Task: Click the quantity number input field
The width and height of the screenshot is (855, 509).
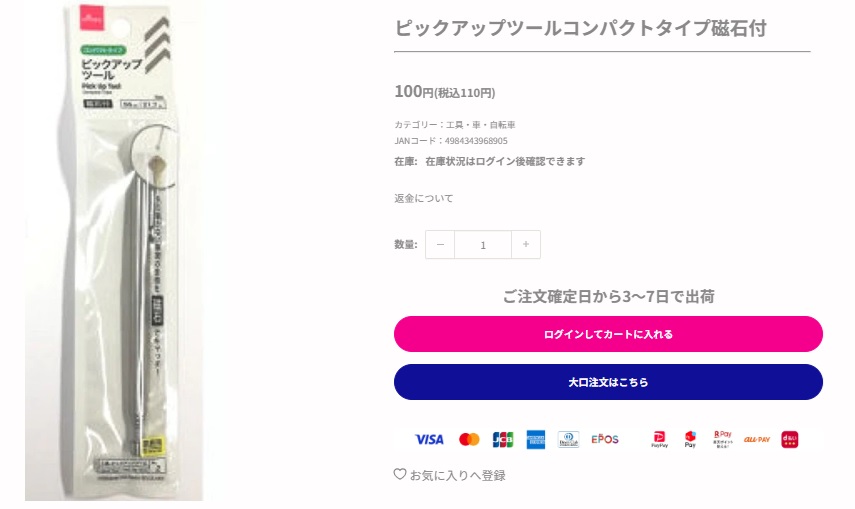Action: 483,245
